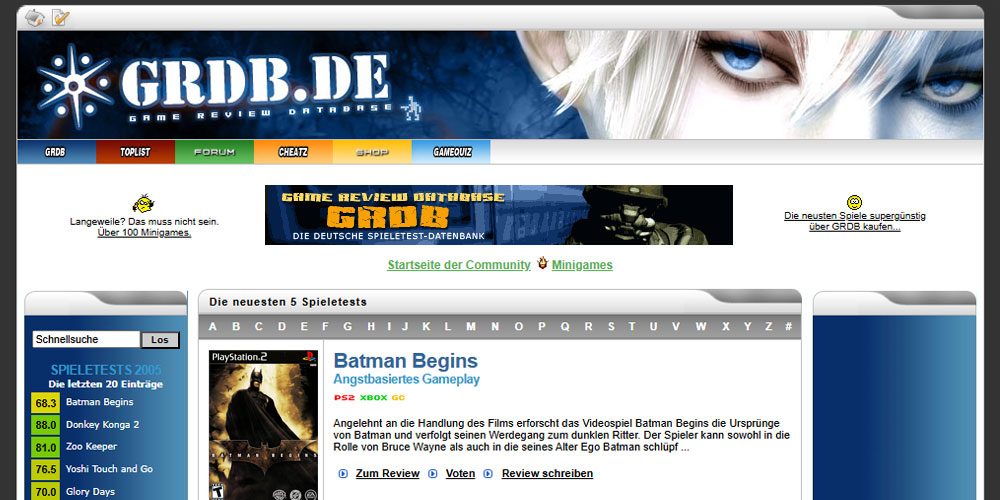Filter reviews by letter D
1000x500 pixels.
(x=281, y=327)
